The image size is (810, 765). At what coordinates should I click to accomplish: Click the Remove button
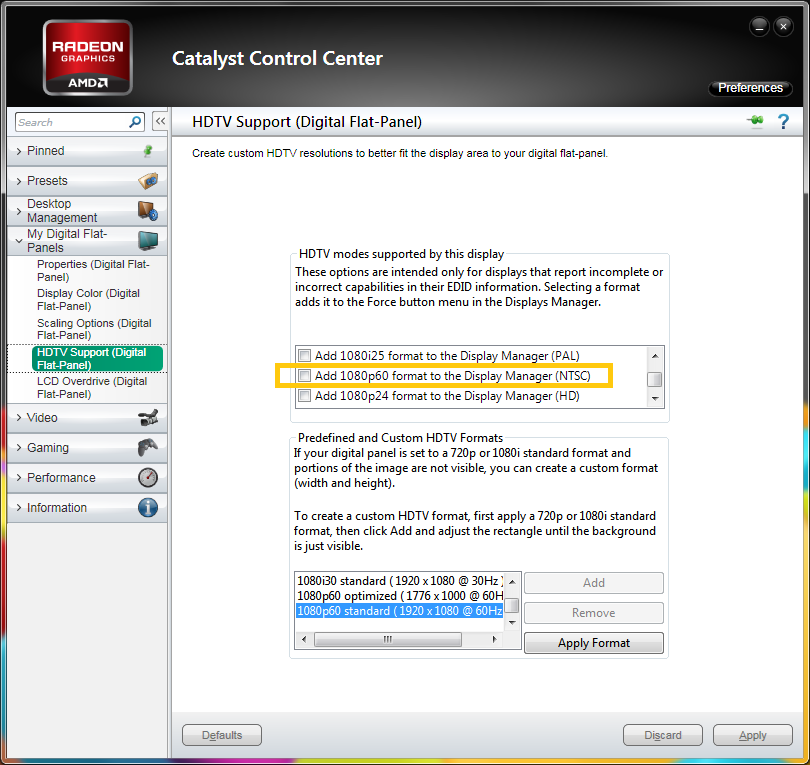[x=594, y=613]
